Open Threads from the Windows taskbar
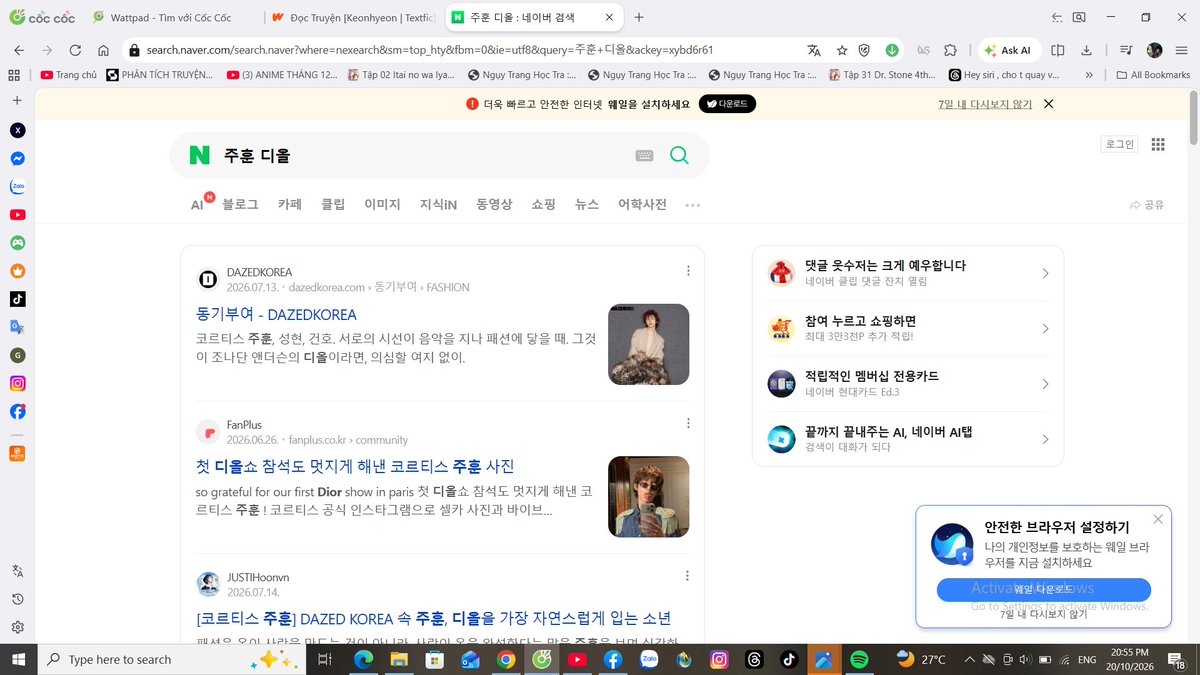This screenshot has width=1200, height=675. (755, 659)
